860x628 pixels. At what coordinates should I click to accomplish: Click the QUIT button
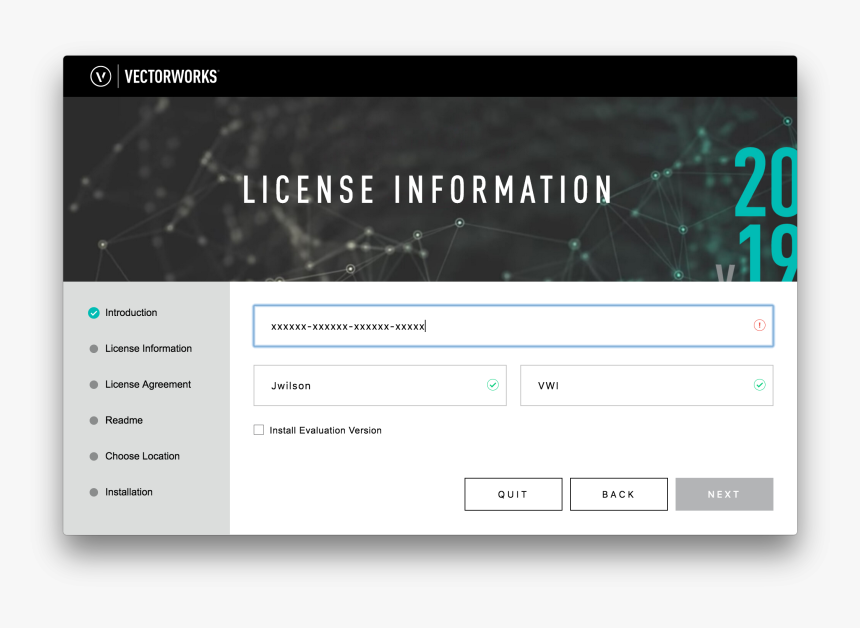513,493
